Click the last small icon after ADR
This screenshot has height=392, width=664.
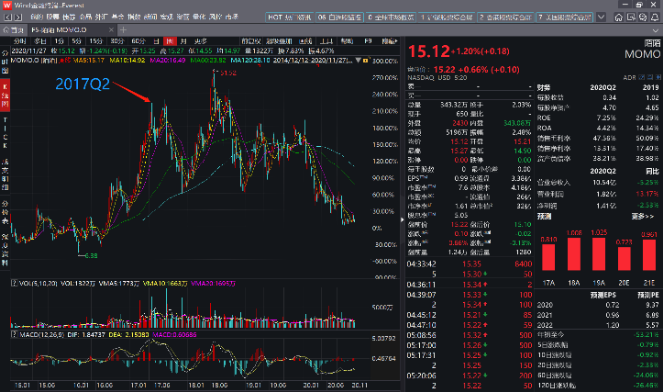point(658,77)
